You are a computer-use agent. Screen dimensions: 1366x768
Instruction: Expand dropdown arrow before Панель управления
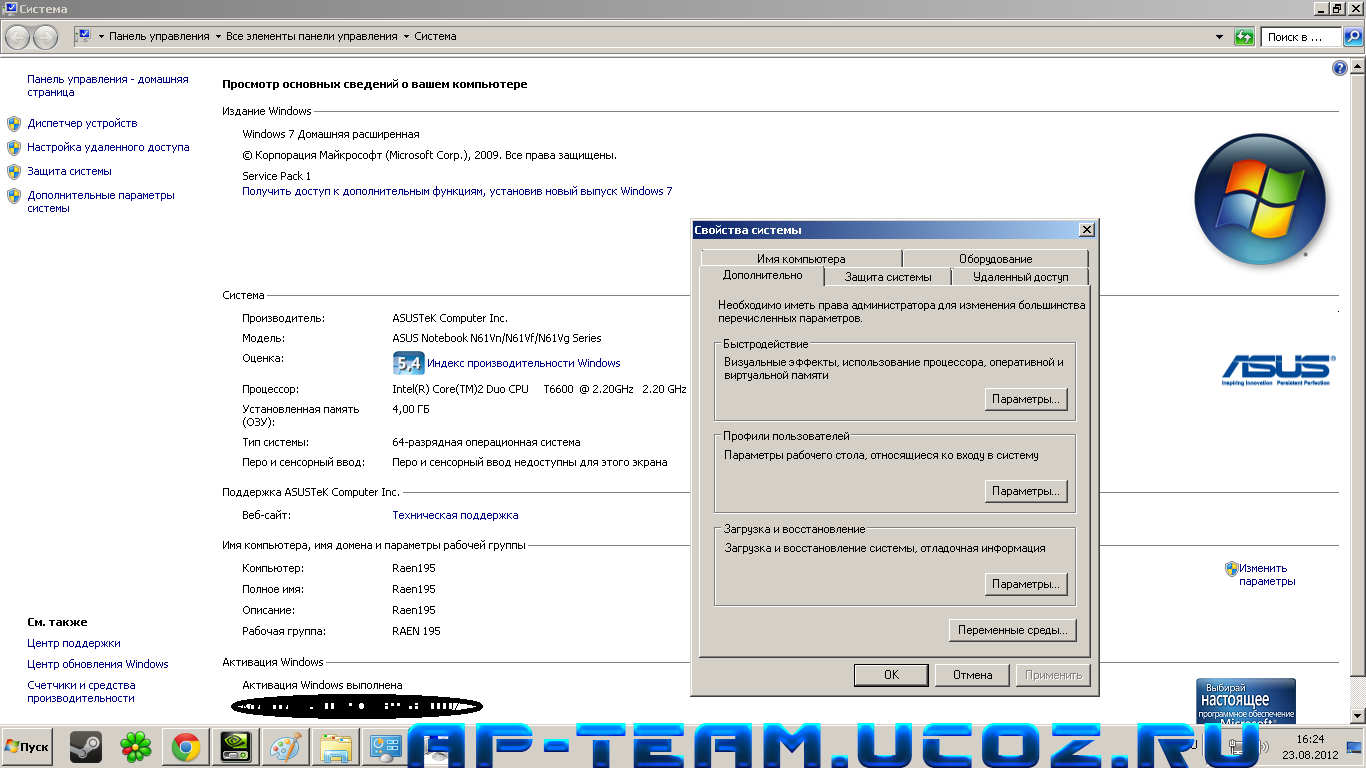101,37
